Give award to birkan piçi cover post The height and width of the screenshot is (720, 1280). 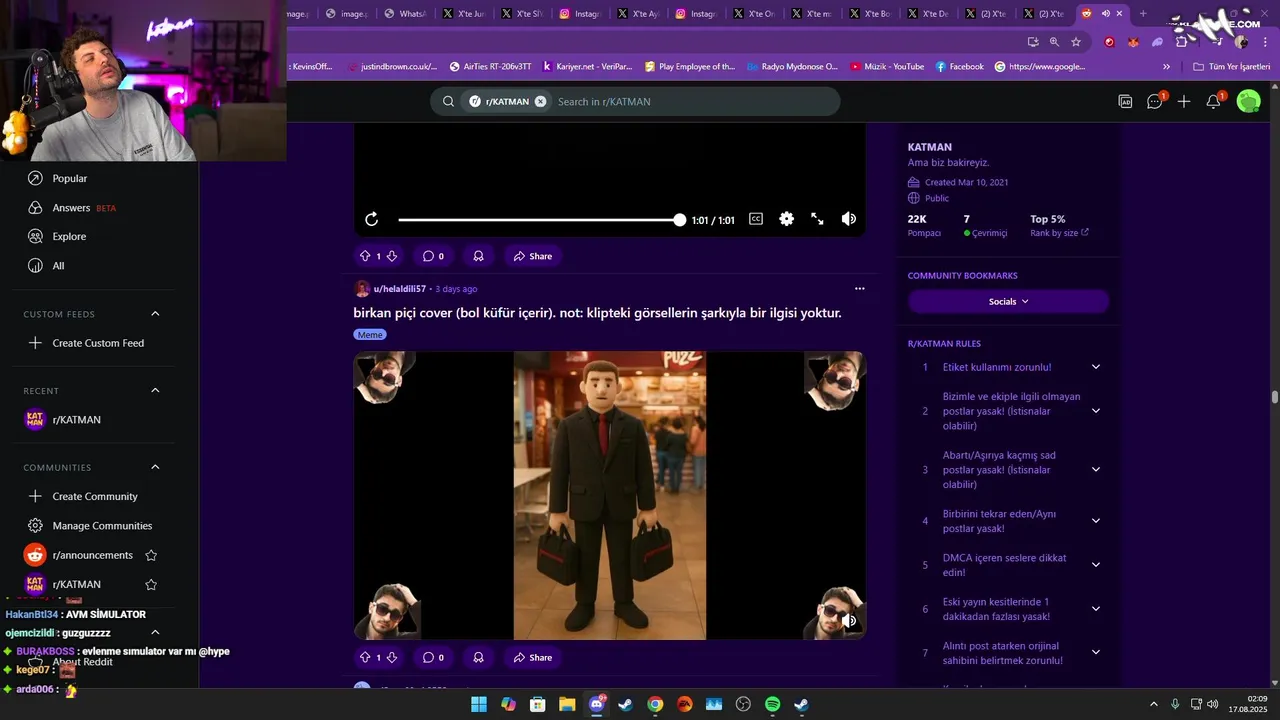(478, 657)
